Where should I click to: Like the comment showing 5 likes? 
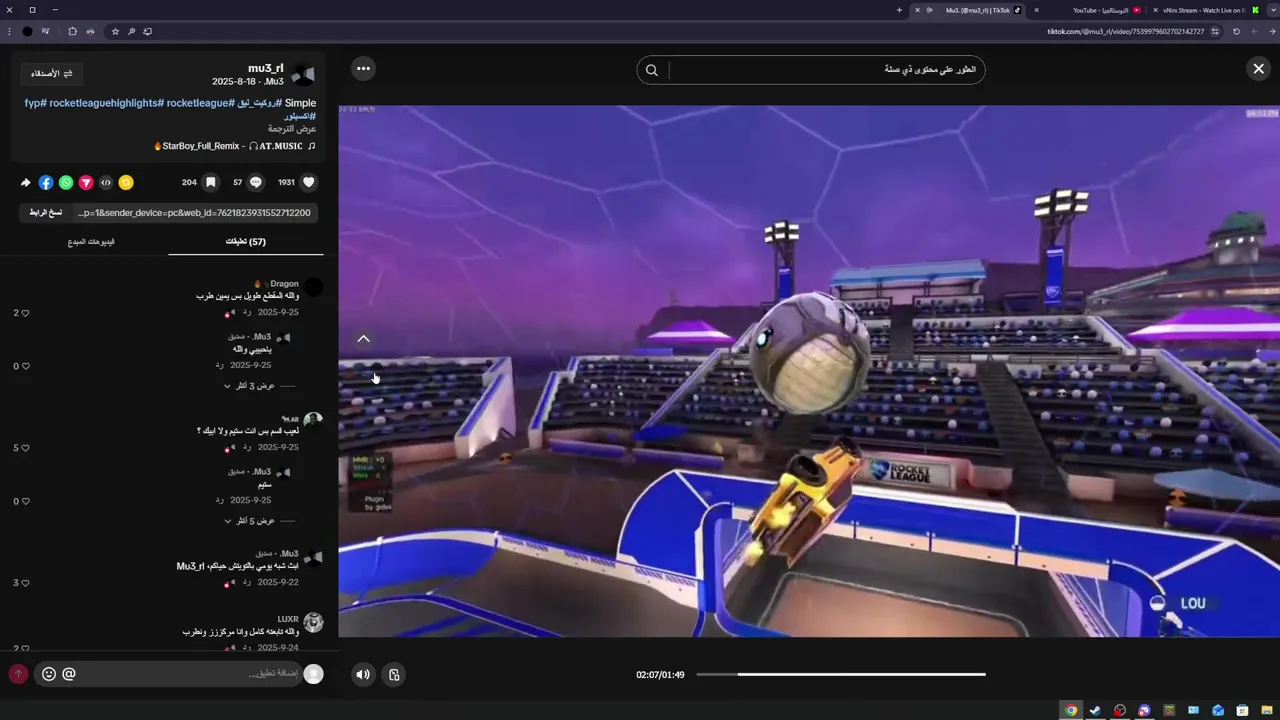25,448
